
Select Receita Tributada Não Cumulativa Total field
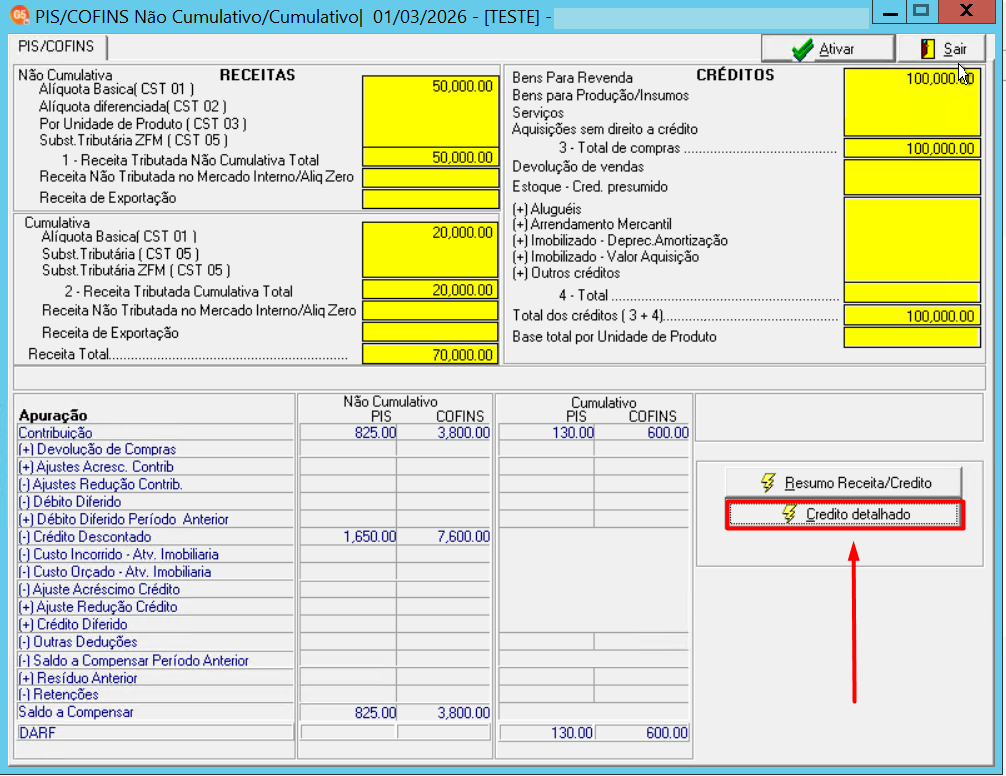(x=431, y=157)
